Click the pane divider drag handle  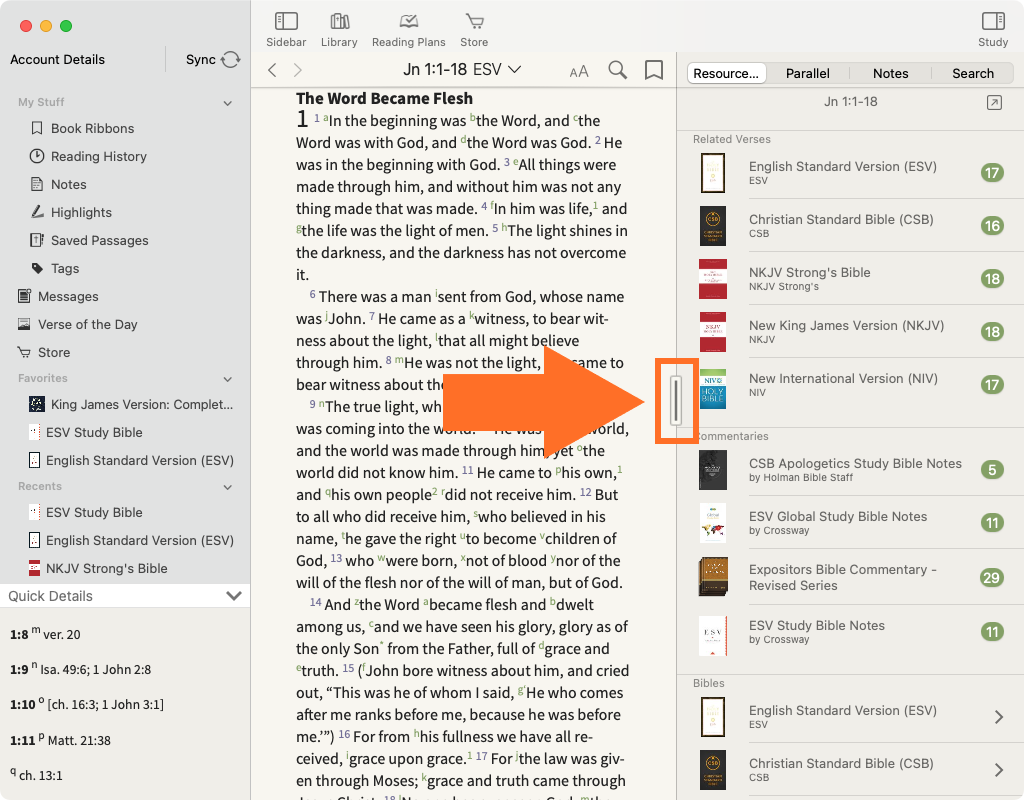pos(676,400)
